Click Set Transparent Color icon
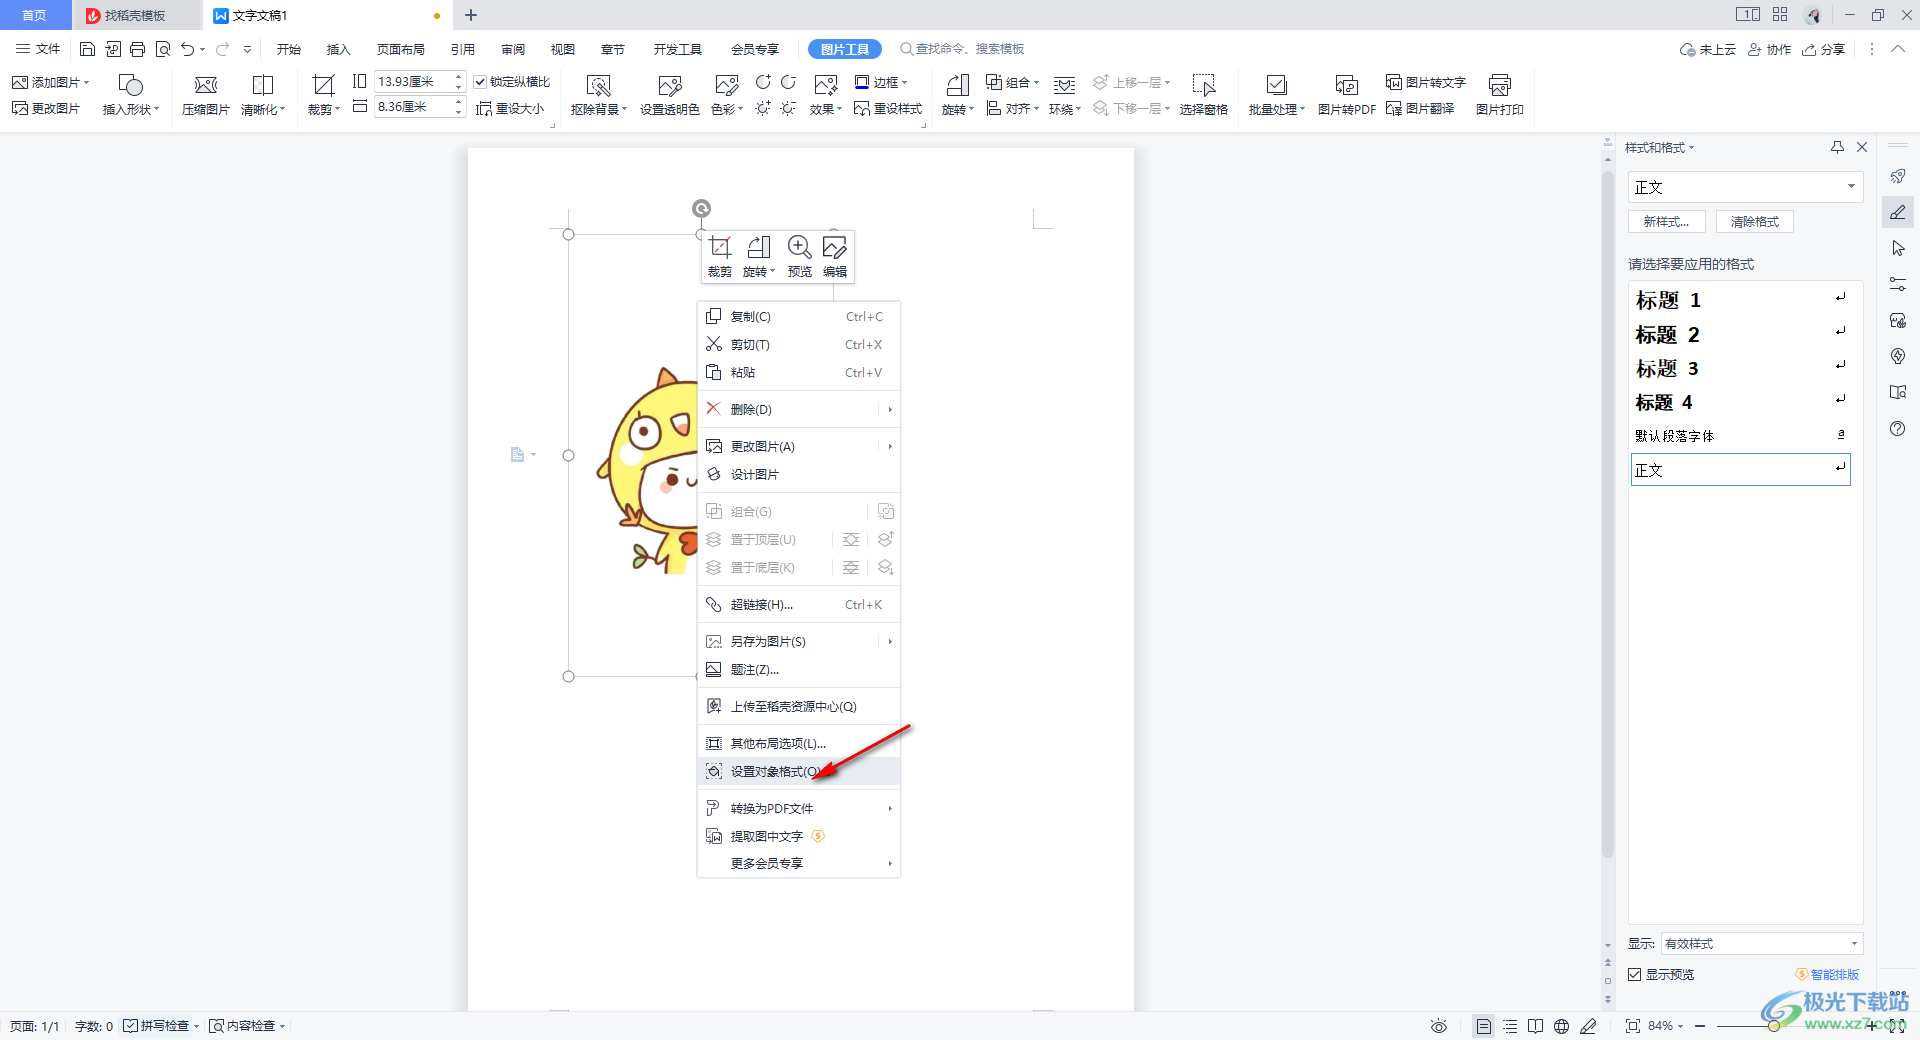 click(x=670, y=86)
